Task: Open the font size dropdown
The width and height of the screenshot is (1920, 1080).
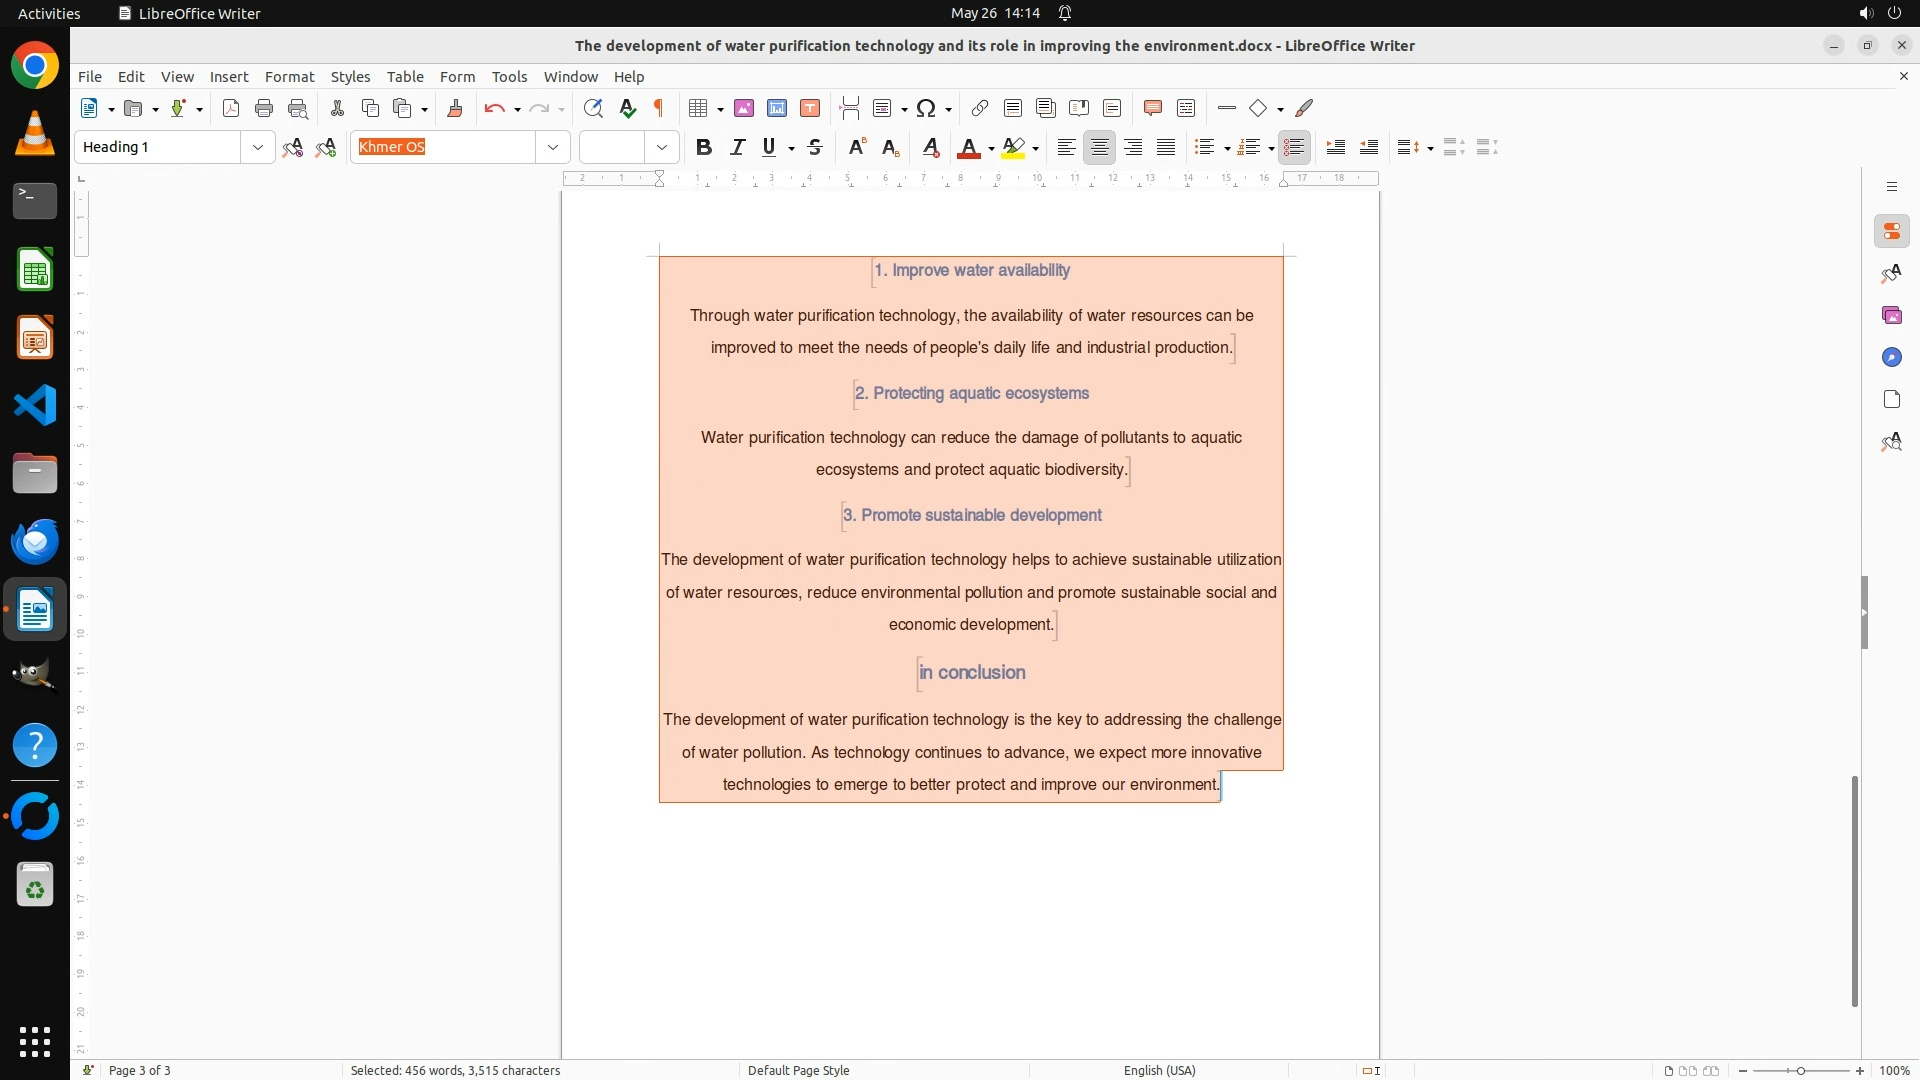Action: [x=662, y=148]
